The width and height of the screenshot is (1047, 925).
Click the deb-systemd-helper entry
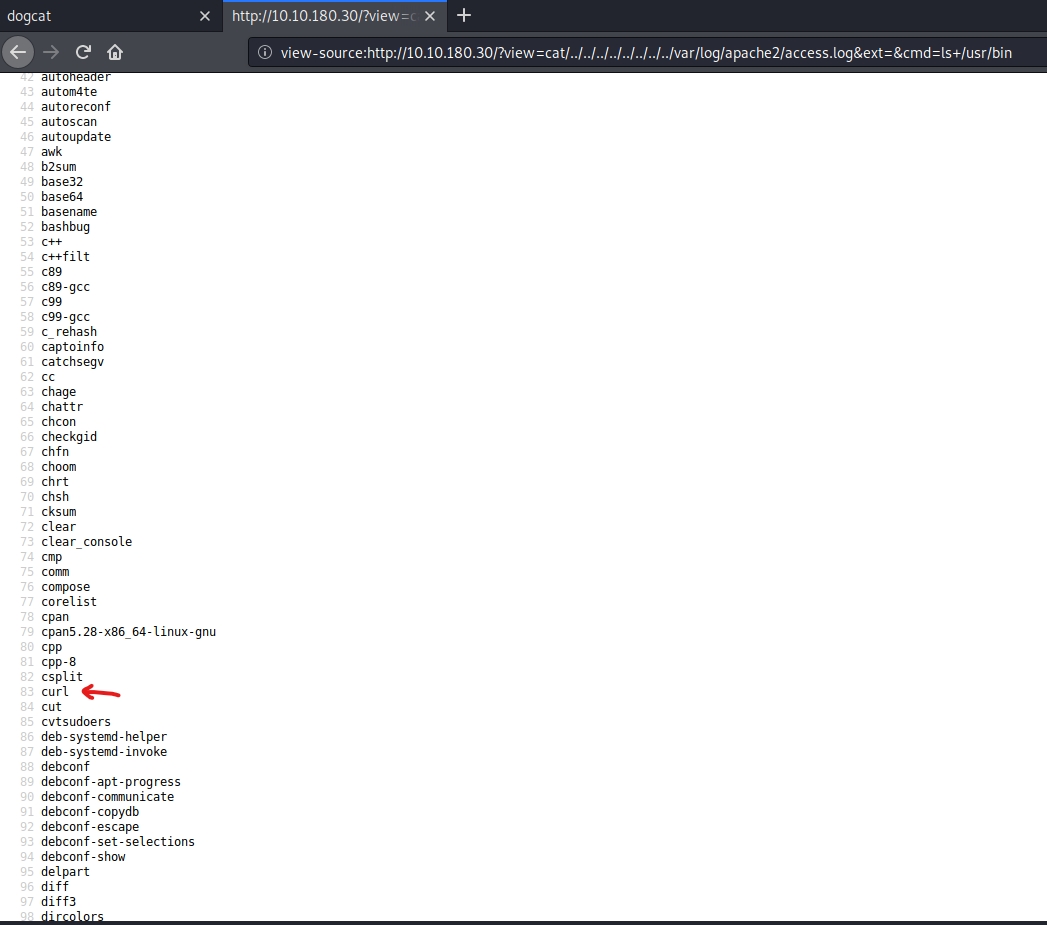tap(104, 737)
